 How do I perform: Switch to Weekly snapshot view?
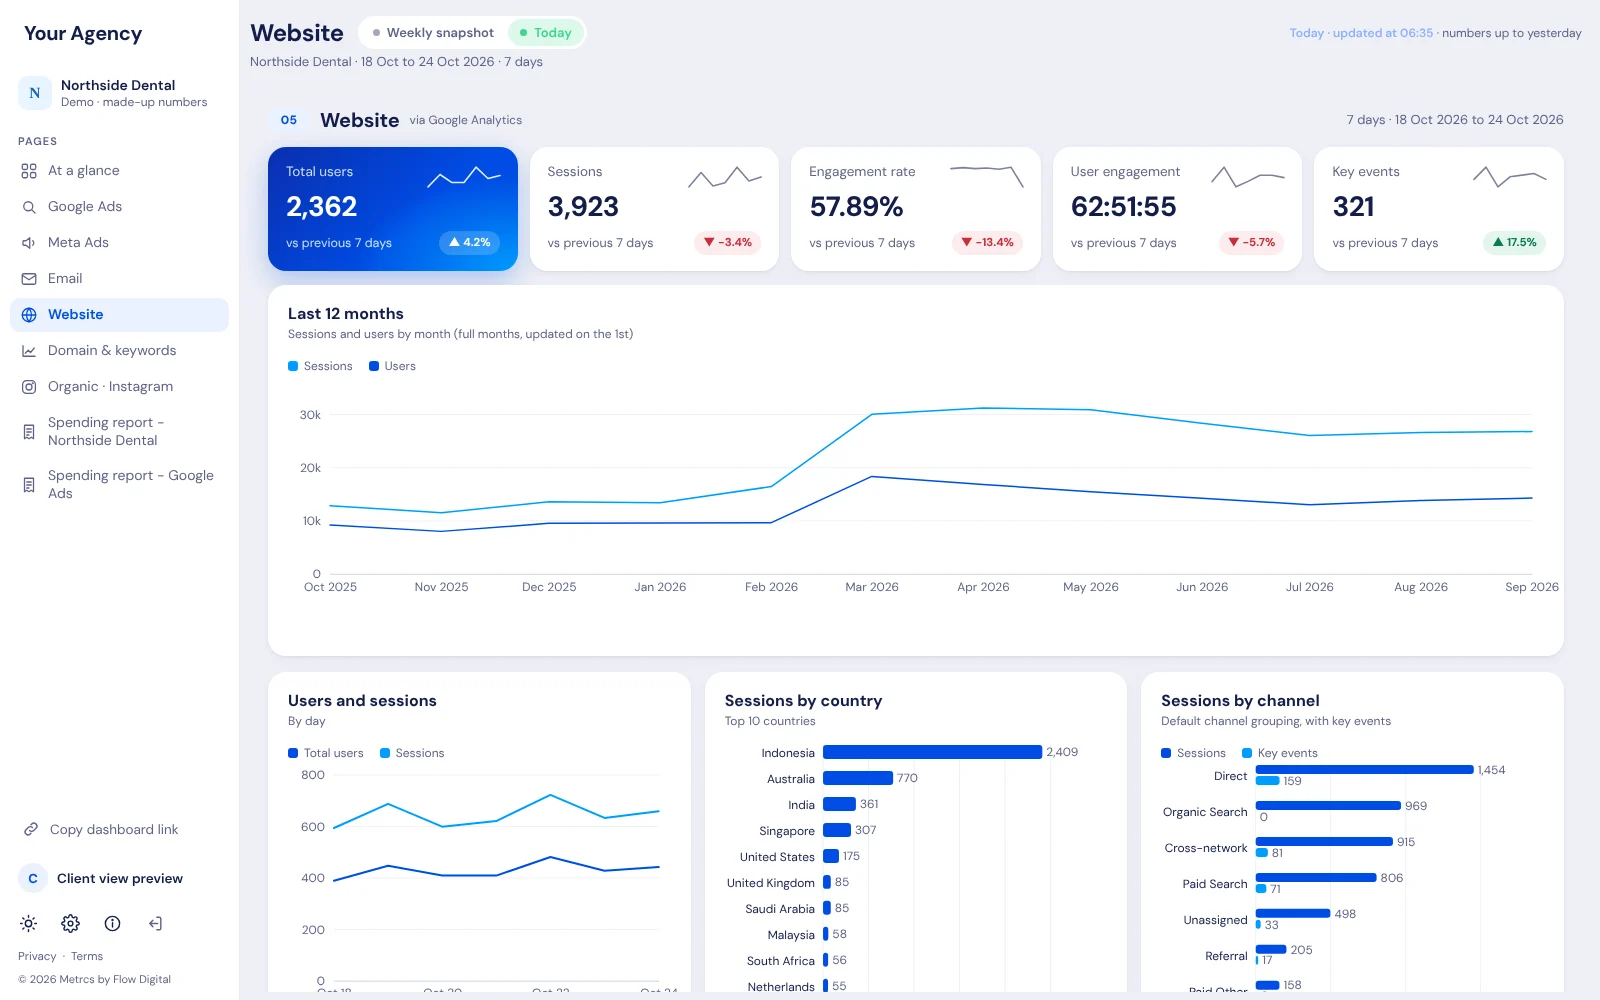point(433,33)
